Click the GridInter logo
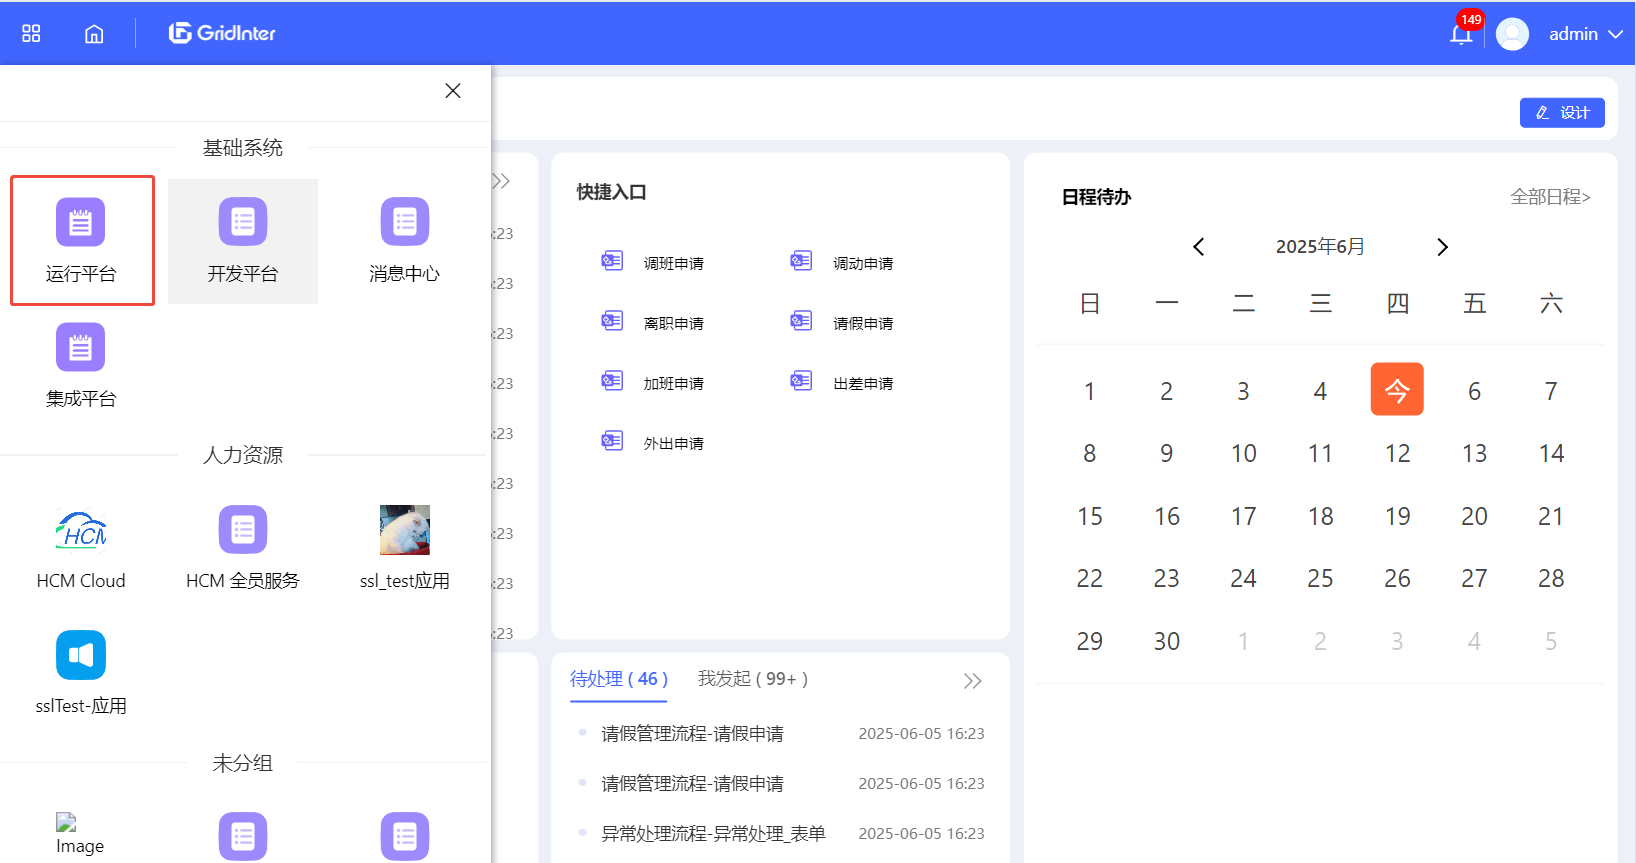The image size is (1636, 863). [222, 33]
